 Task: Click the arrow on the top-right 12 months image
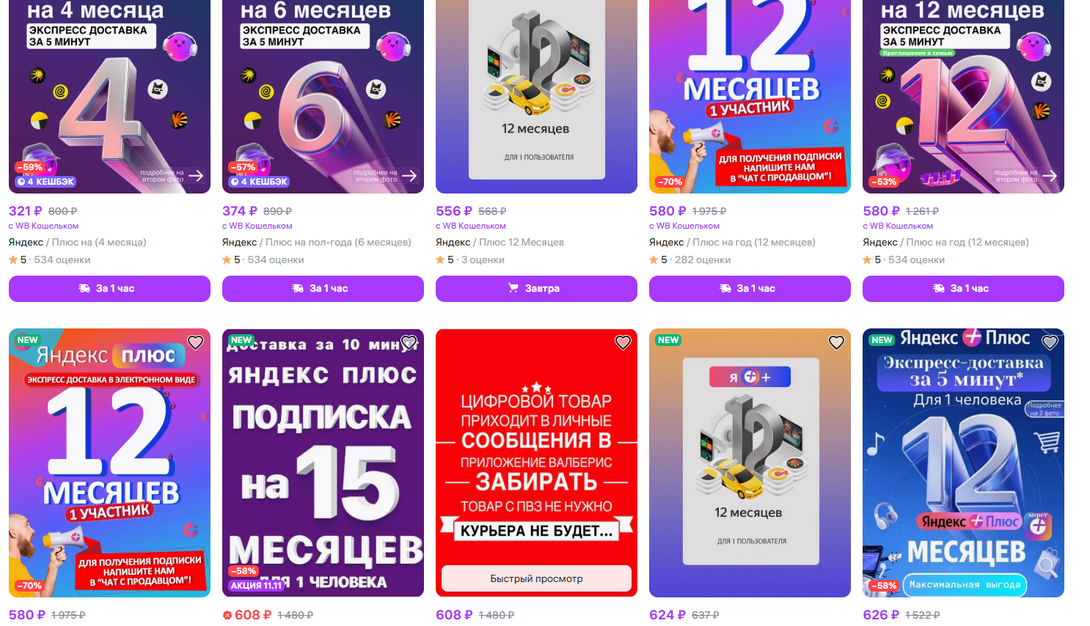(x=1050, y=176)
